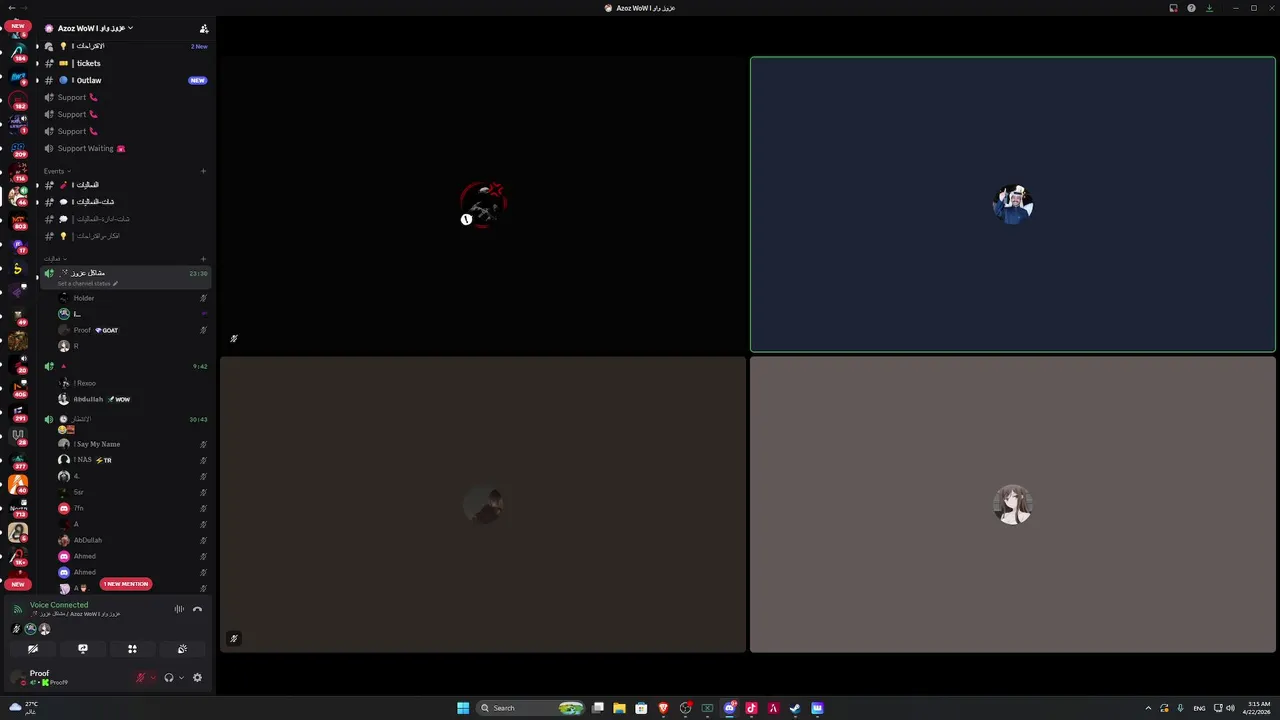Open server with 209 badge in sidebar
This screenshot has width=1280, height=720.
pyautogui.click(x=18, y=148)
